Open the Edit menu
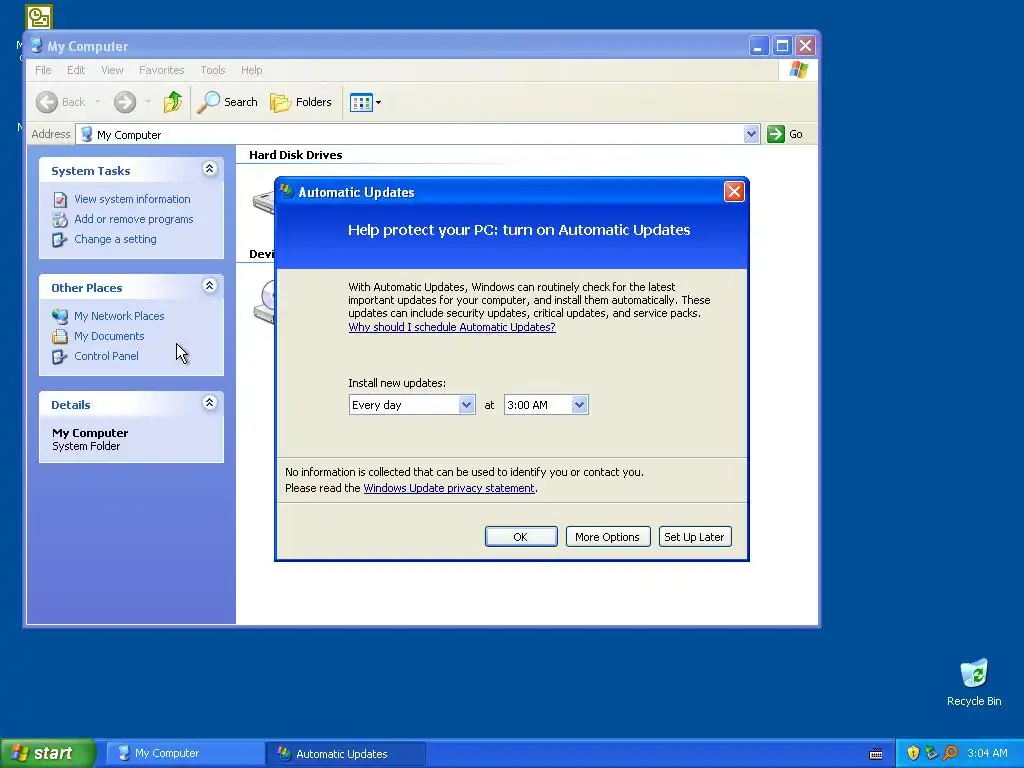 (x=76, y=70)
